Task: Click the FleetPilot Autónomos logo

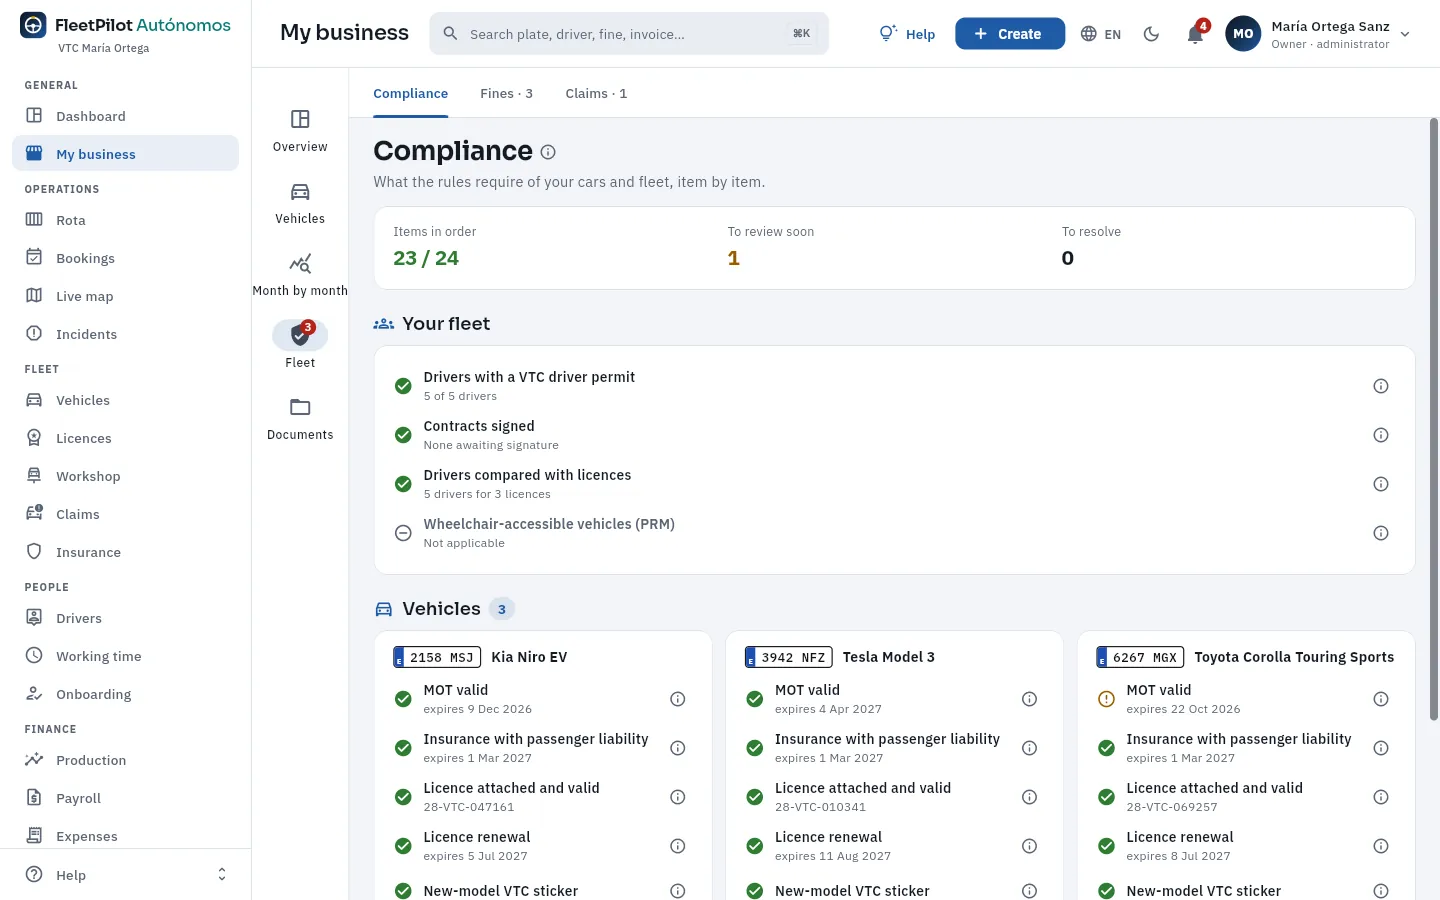Action: (125, 26)
